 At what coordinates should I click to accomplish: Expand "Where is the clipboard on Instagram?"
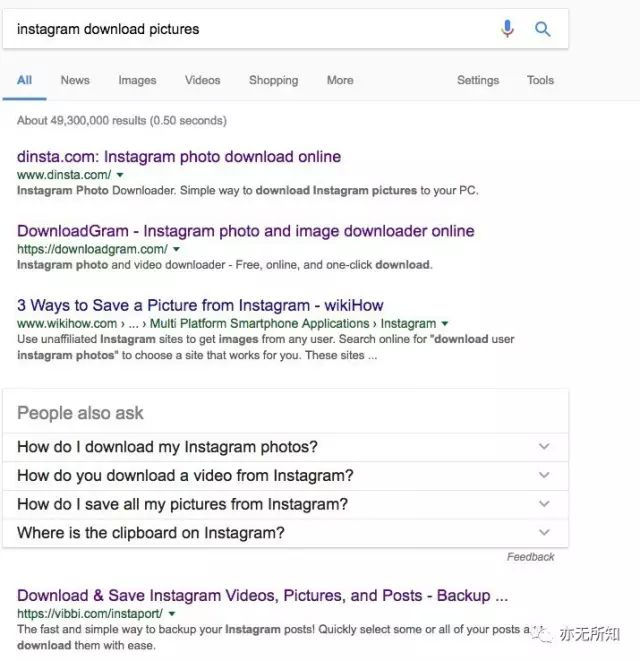point(285,533)
